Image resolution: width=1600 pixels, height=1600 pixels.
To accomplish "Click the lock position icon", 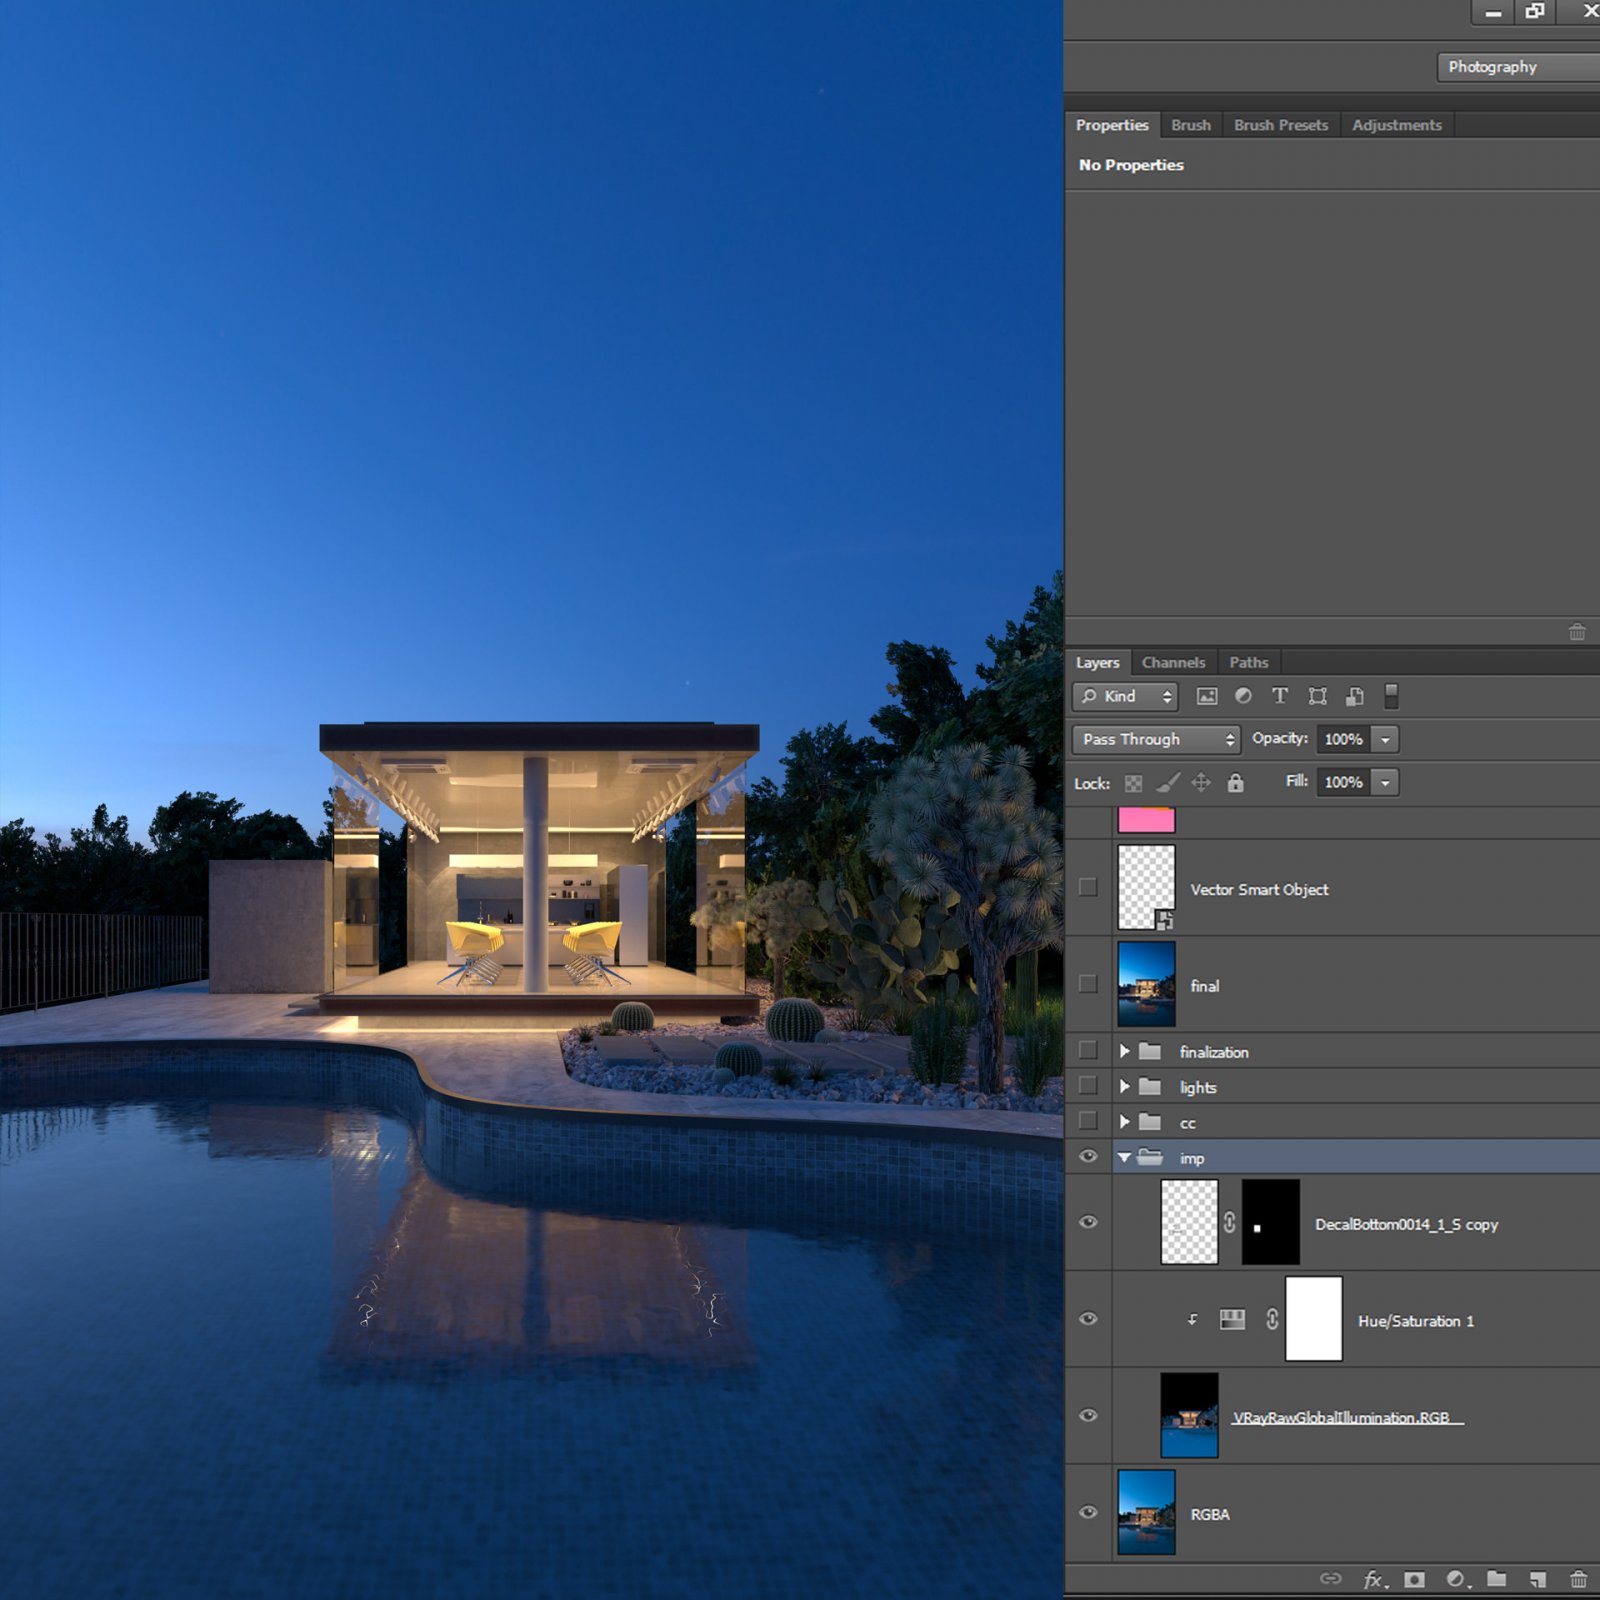I will pos(1203,782).
